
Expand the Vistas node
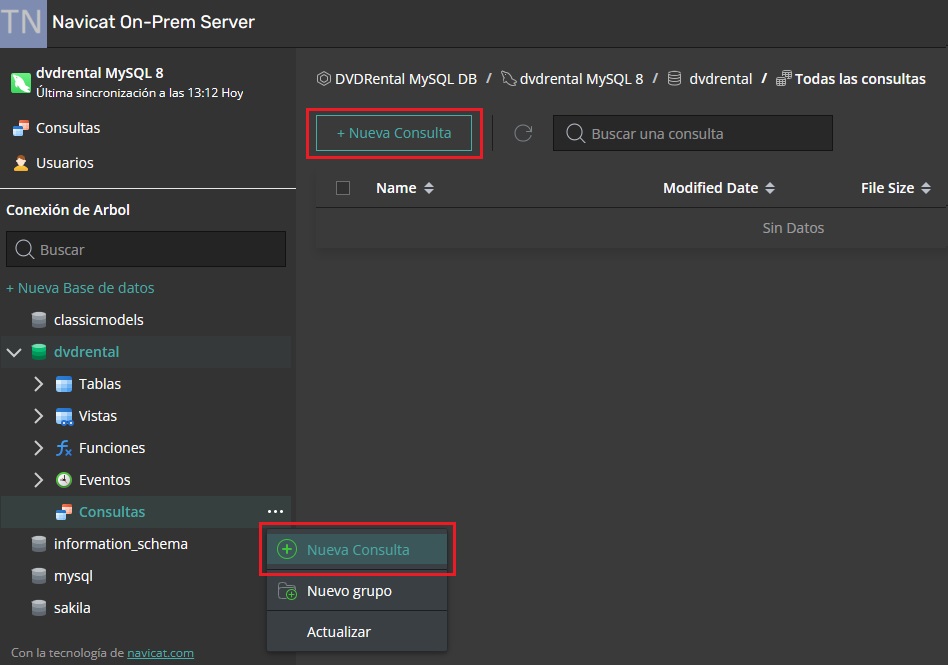click(x=39, y=416)
